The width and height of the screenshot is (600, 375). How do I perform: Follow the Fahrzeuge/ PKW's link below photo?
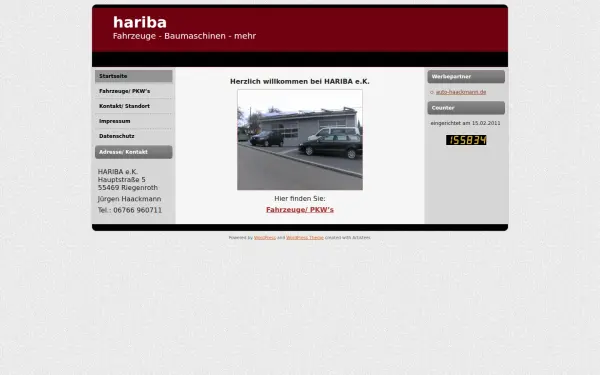point(300,210)
